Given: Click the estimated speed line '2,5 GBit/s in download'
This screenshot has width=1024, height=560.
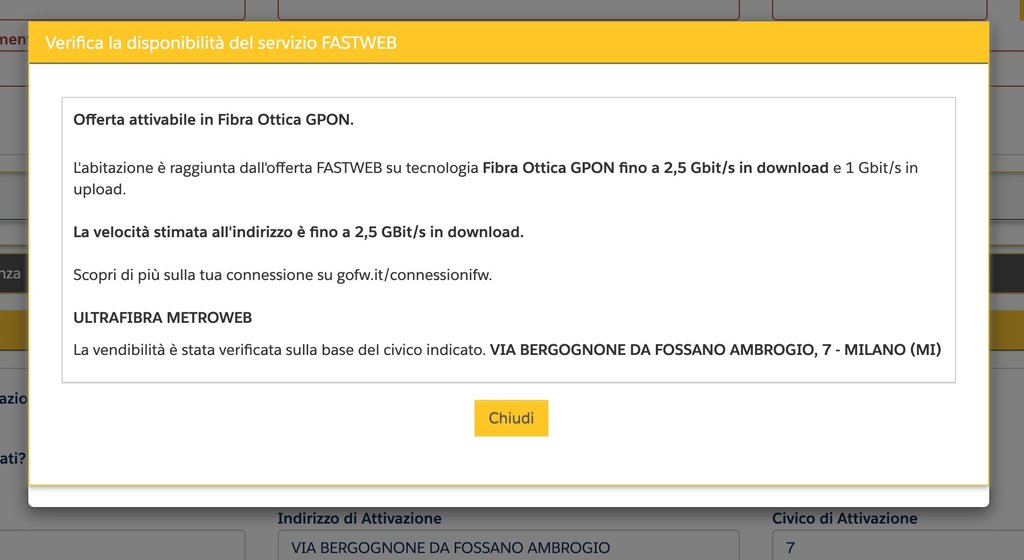Looking at the screenshot, I should 298,232.
